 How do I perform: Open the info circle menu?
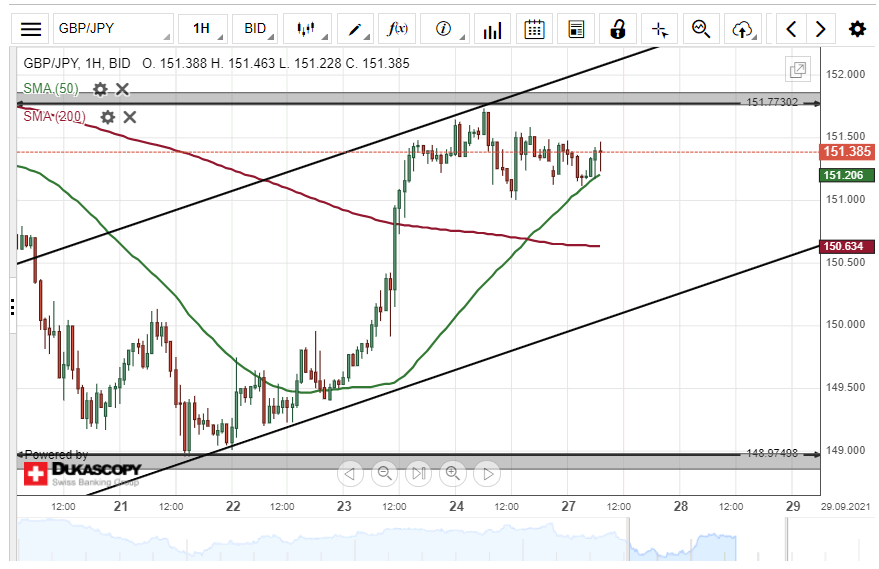tap(443, 29)
